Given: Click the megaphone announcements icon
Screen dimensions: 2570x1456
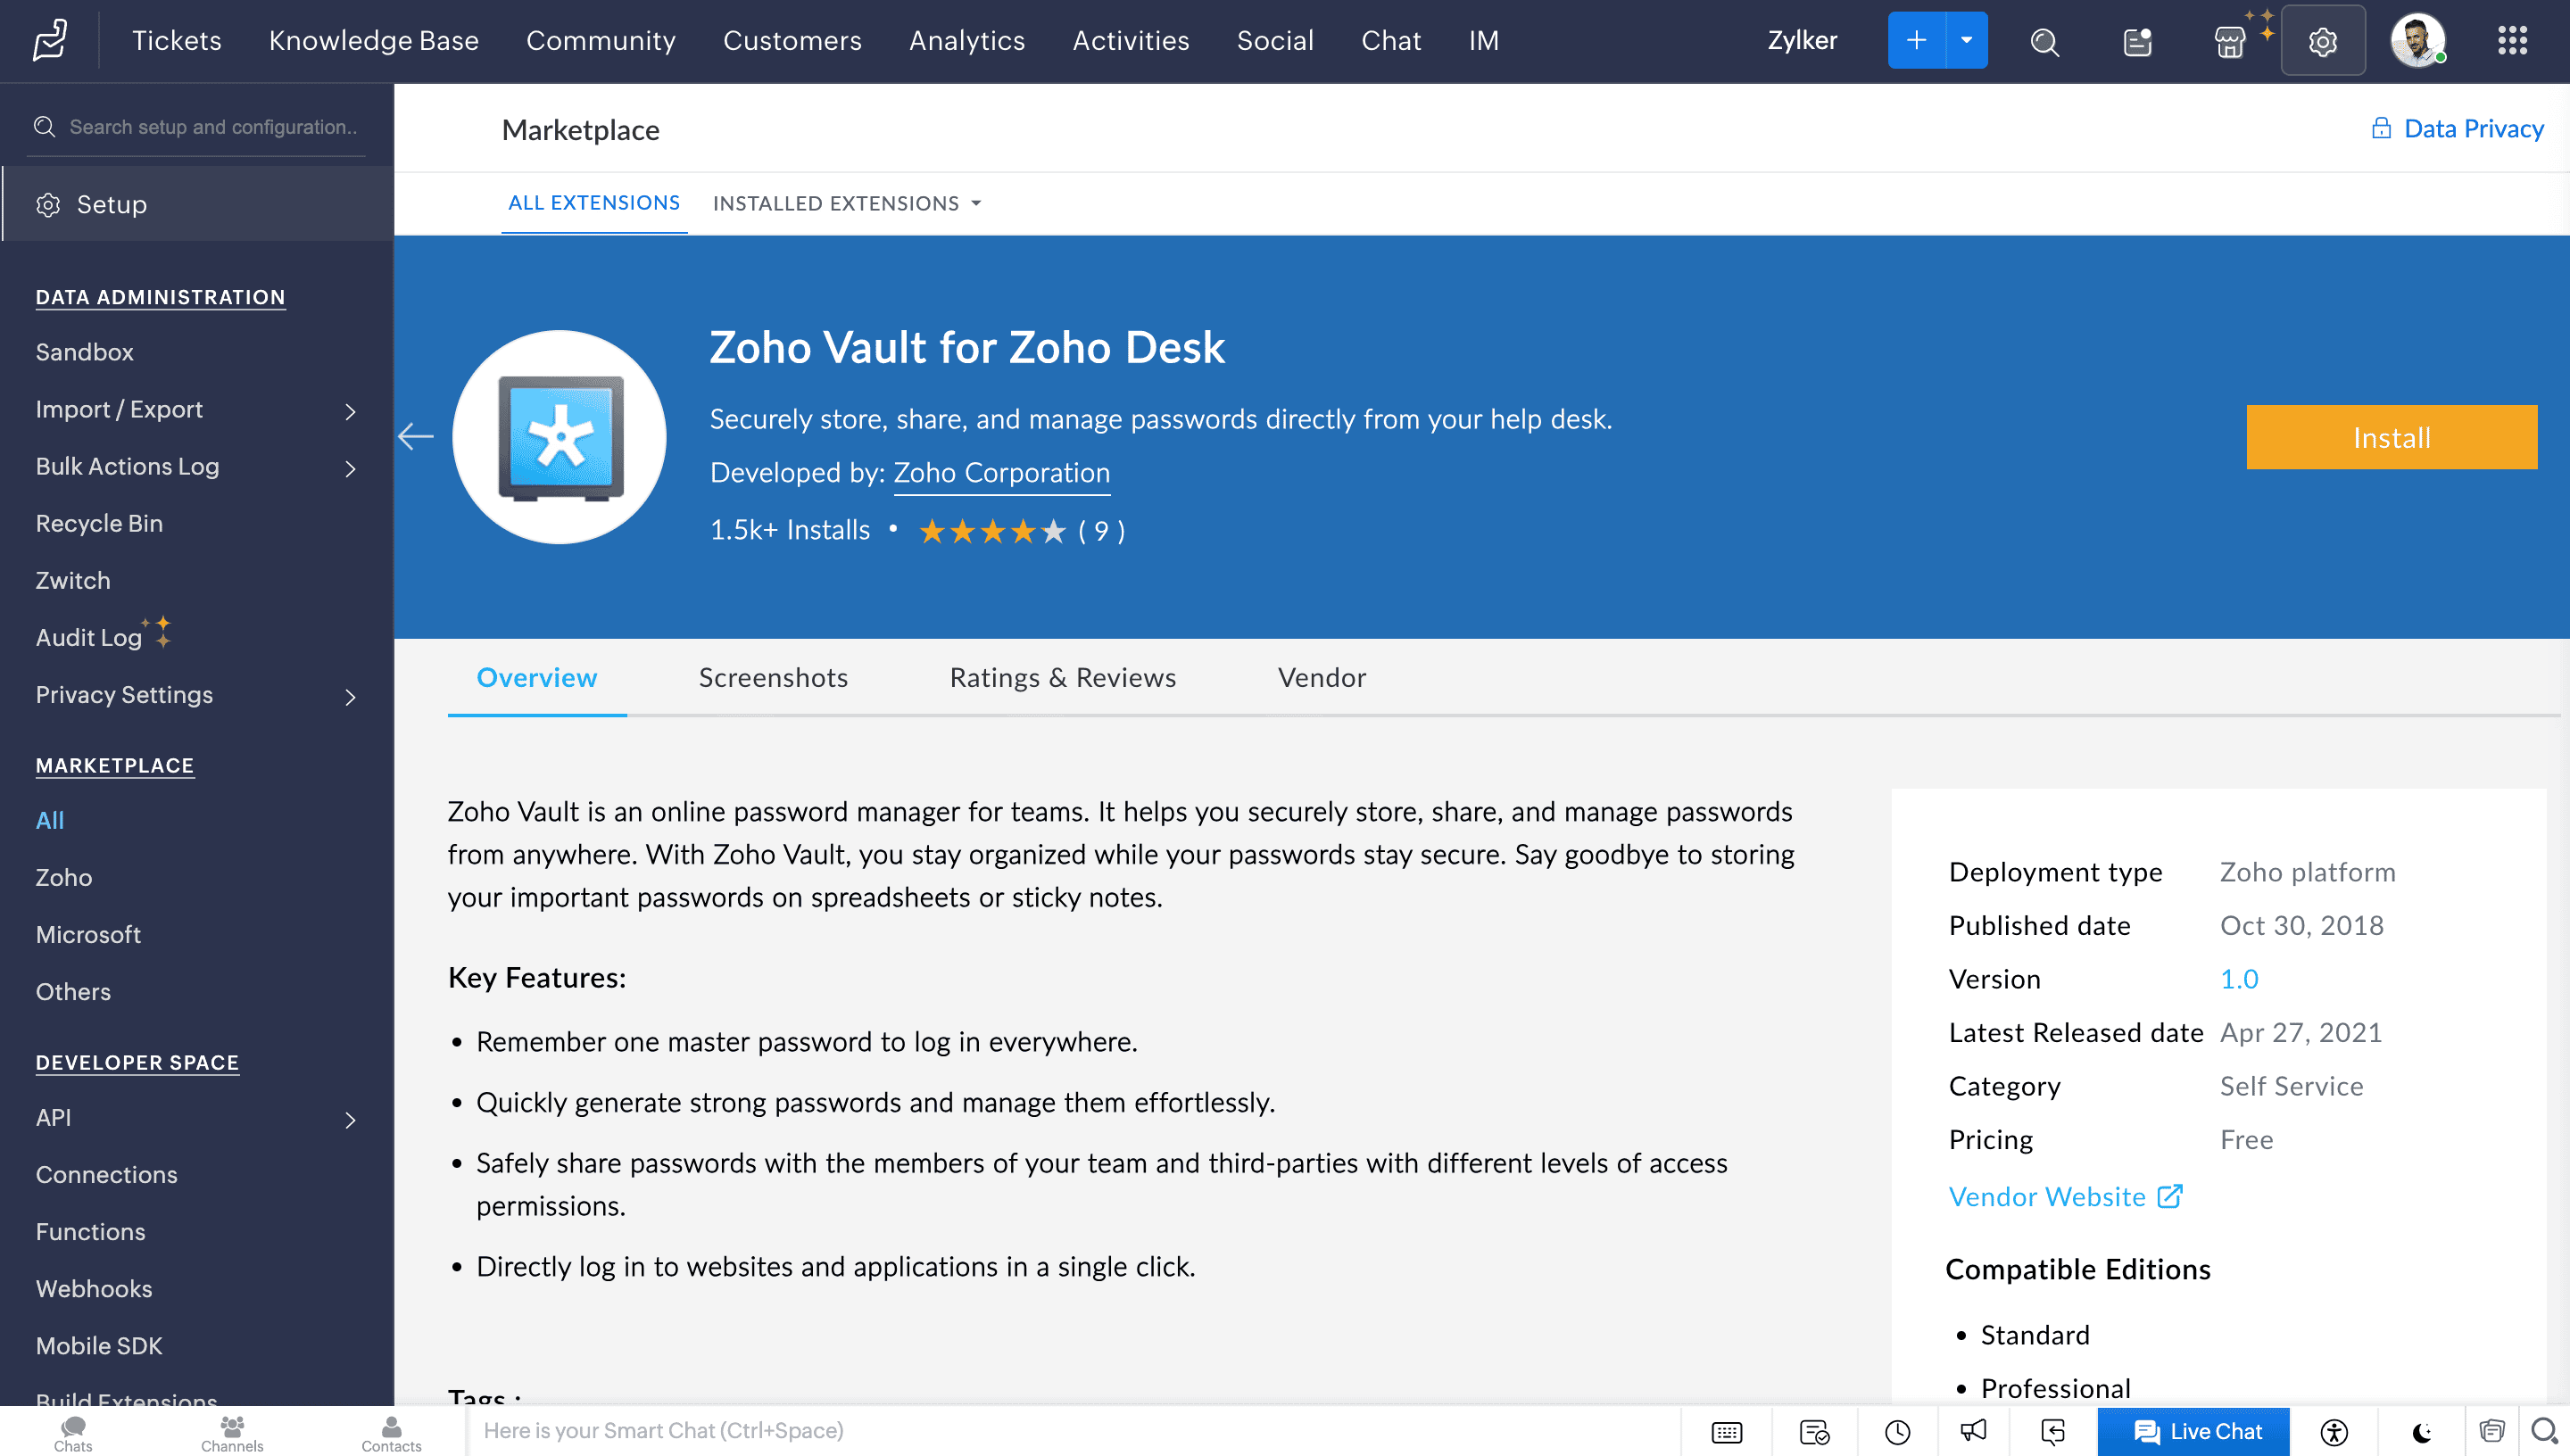Looking at the screenshot, I should [1973, 1431].
